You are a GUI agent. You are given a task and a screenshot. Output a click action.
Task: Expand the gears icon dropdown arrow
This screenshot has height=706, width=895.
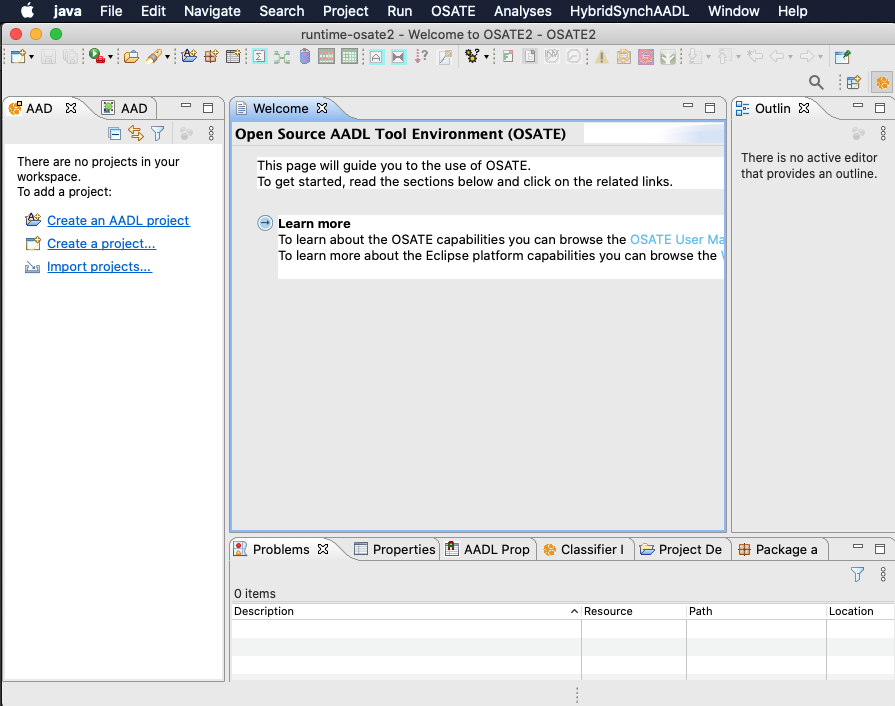(x=486, y=57)
